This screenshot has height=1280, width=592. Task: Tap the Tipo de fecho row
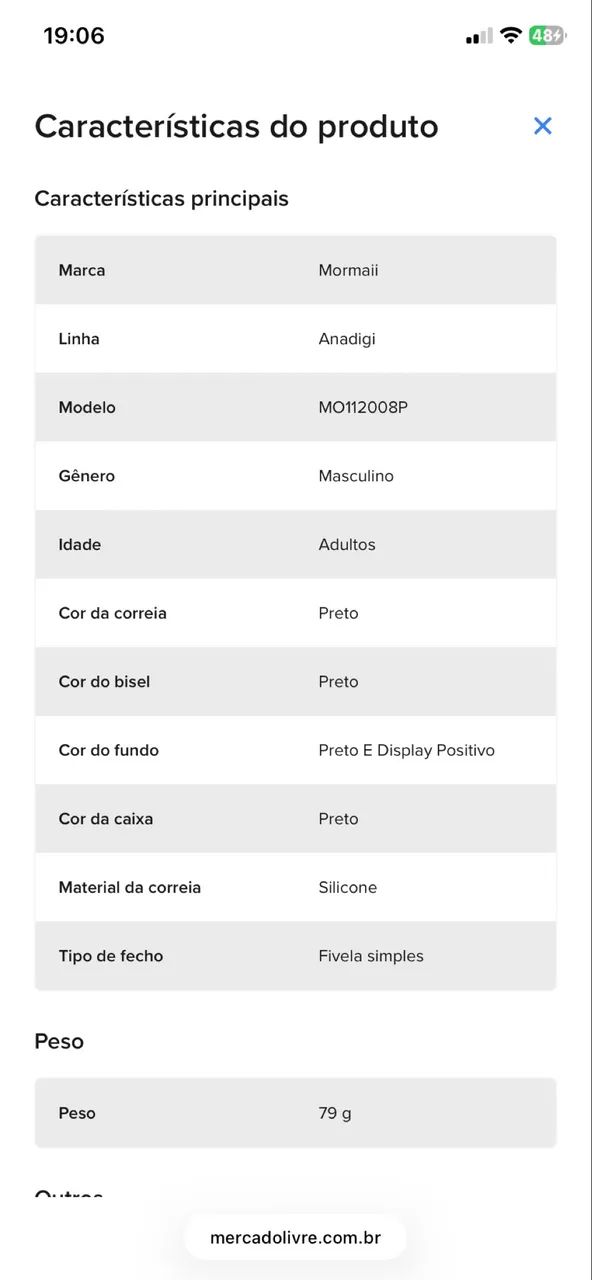click(296, 956)
